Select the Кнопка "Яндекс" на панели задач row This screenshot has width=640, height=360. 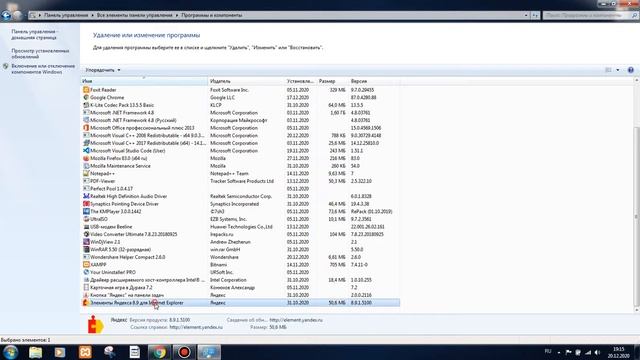(240, 295)
